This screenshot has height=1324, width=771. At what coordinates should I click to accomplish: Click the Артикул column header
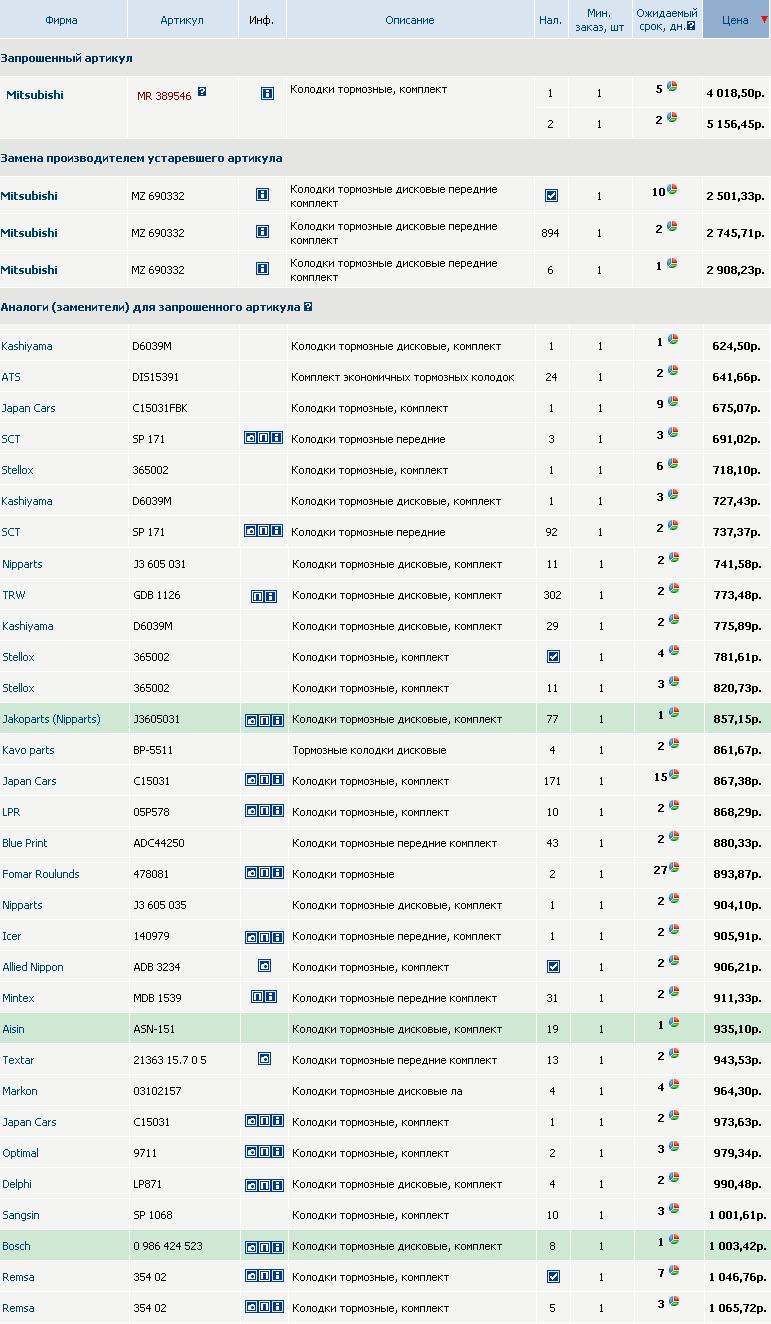tap(182, 20)
